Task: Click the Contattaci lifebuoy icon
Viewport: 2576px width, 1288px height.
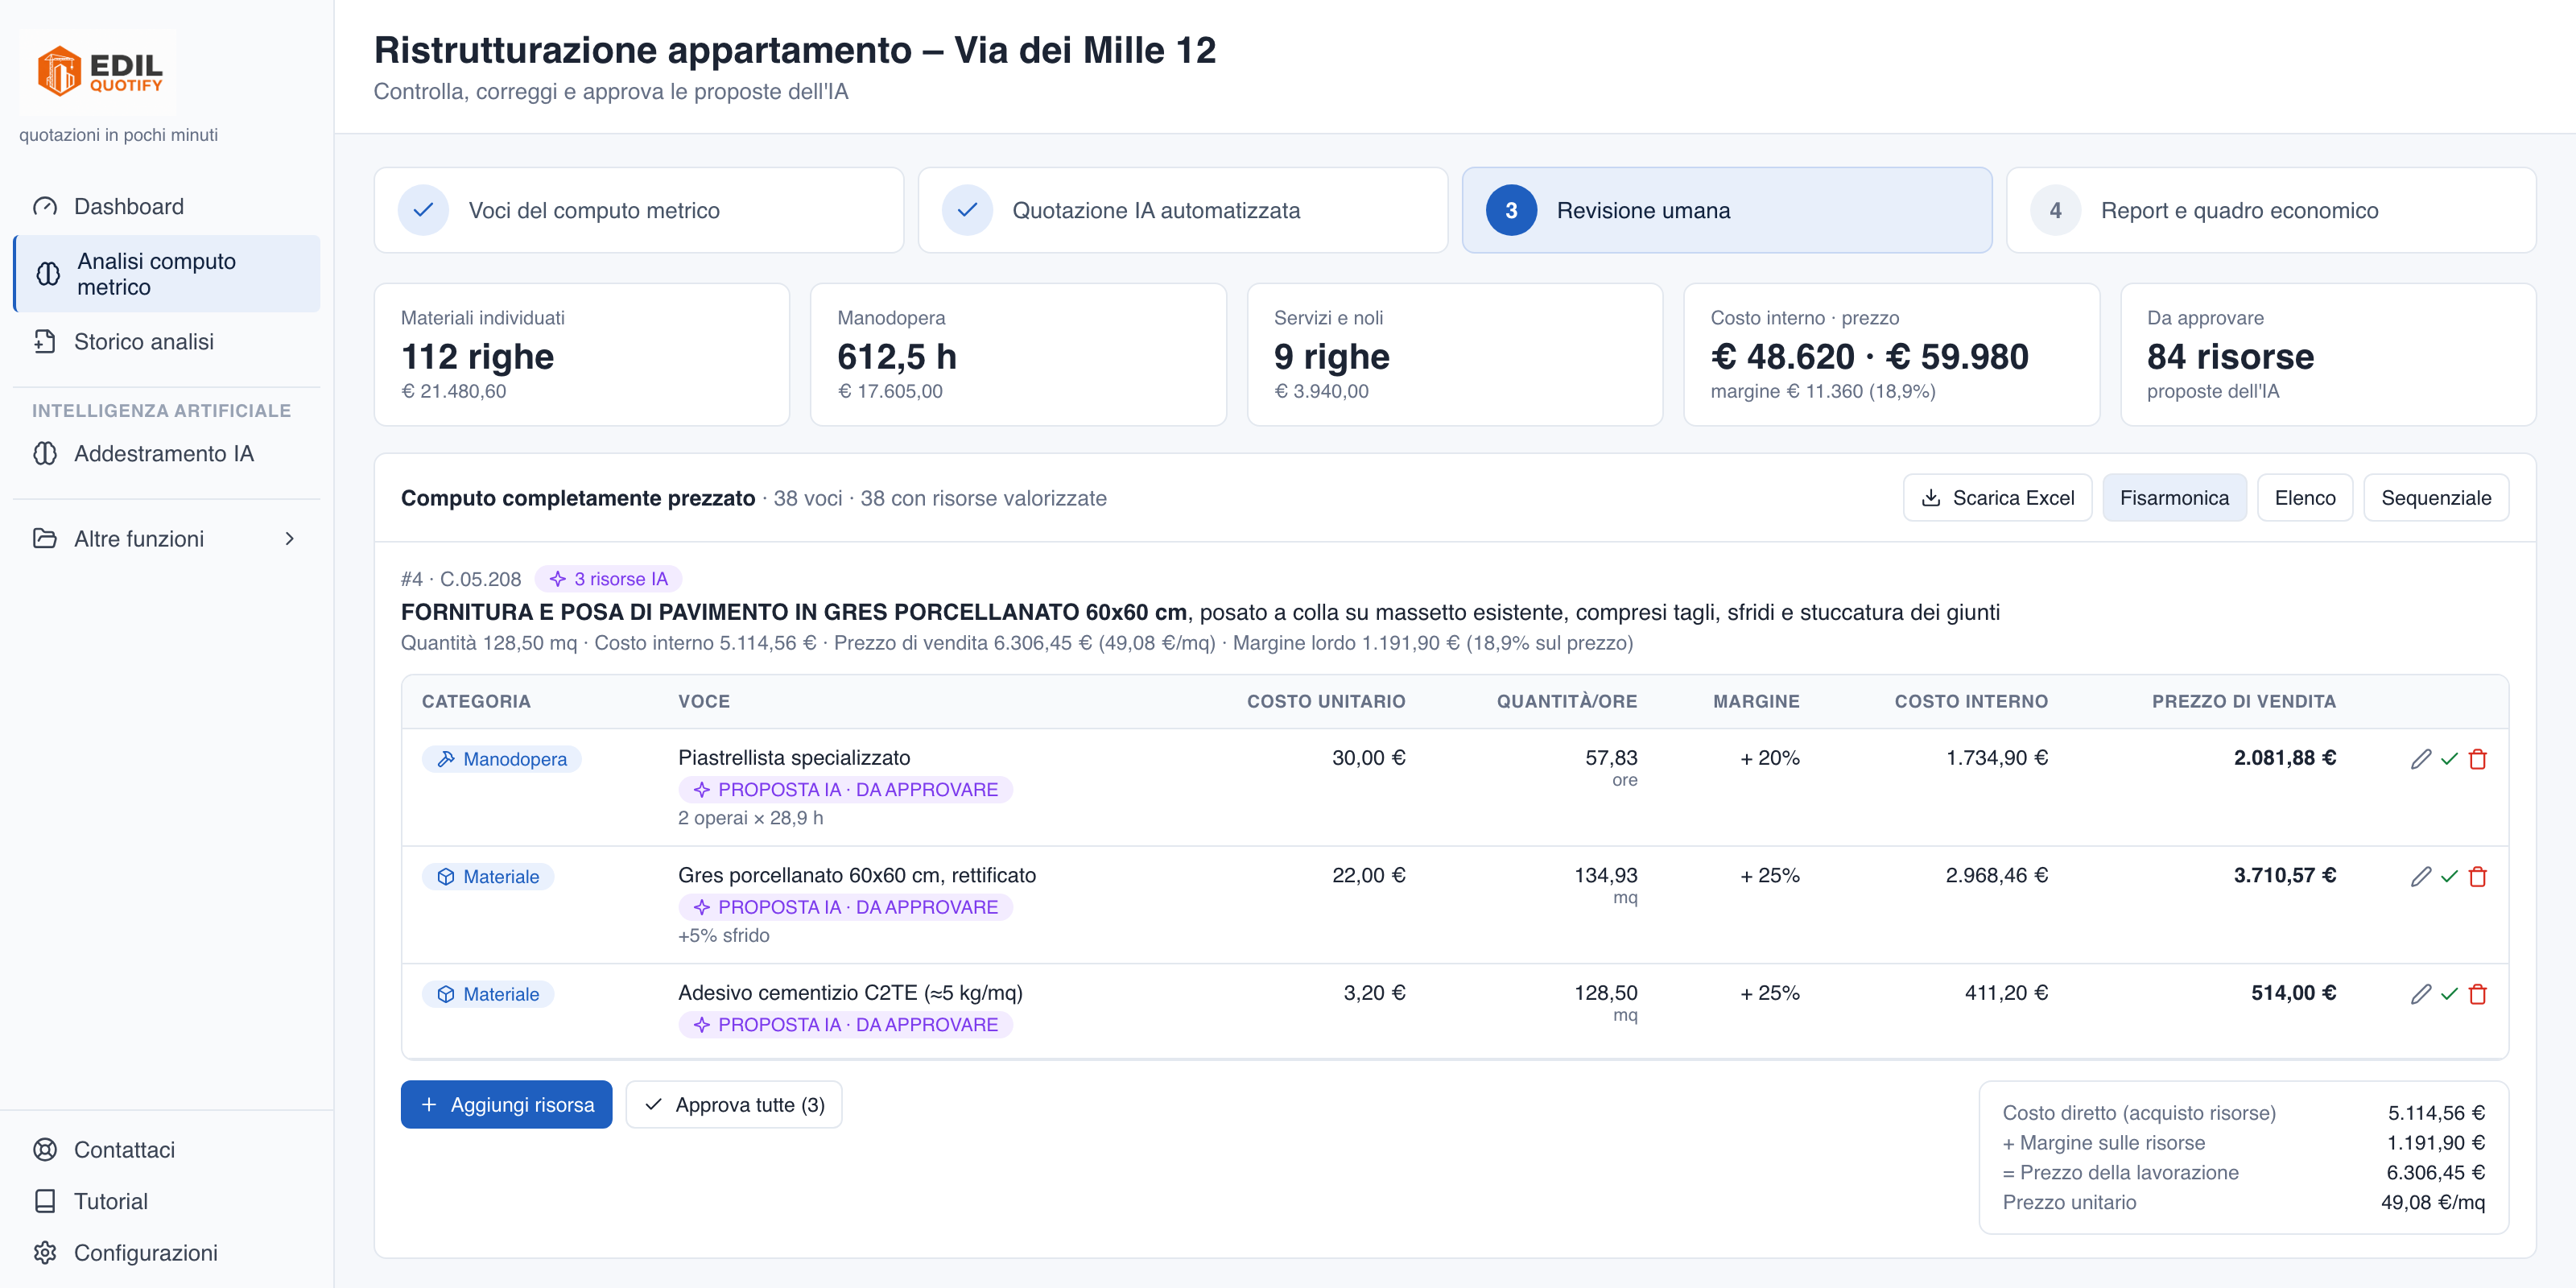Action: click(x=45, y=1150)
